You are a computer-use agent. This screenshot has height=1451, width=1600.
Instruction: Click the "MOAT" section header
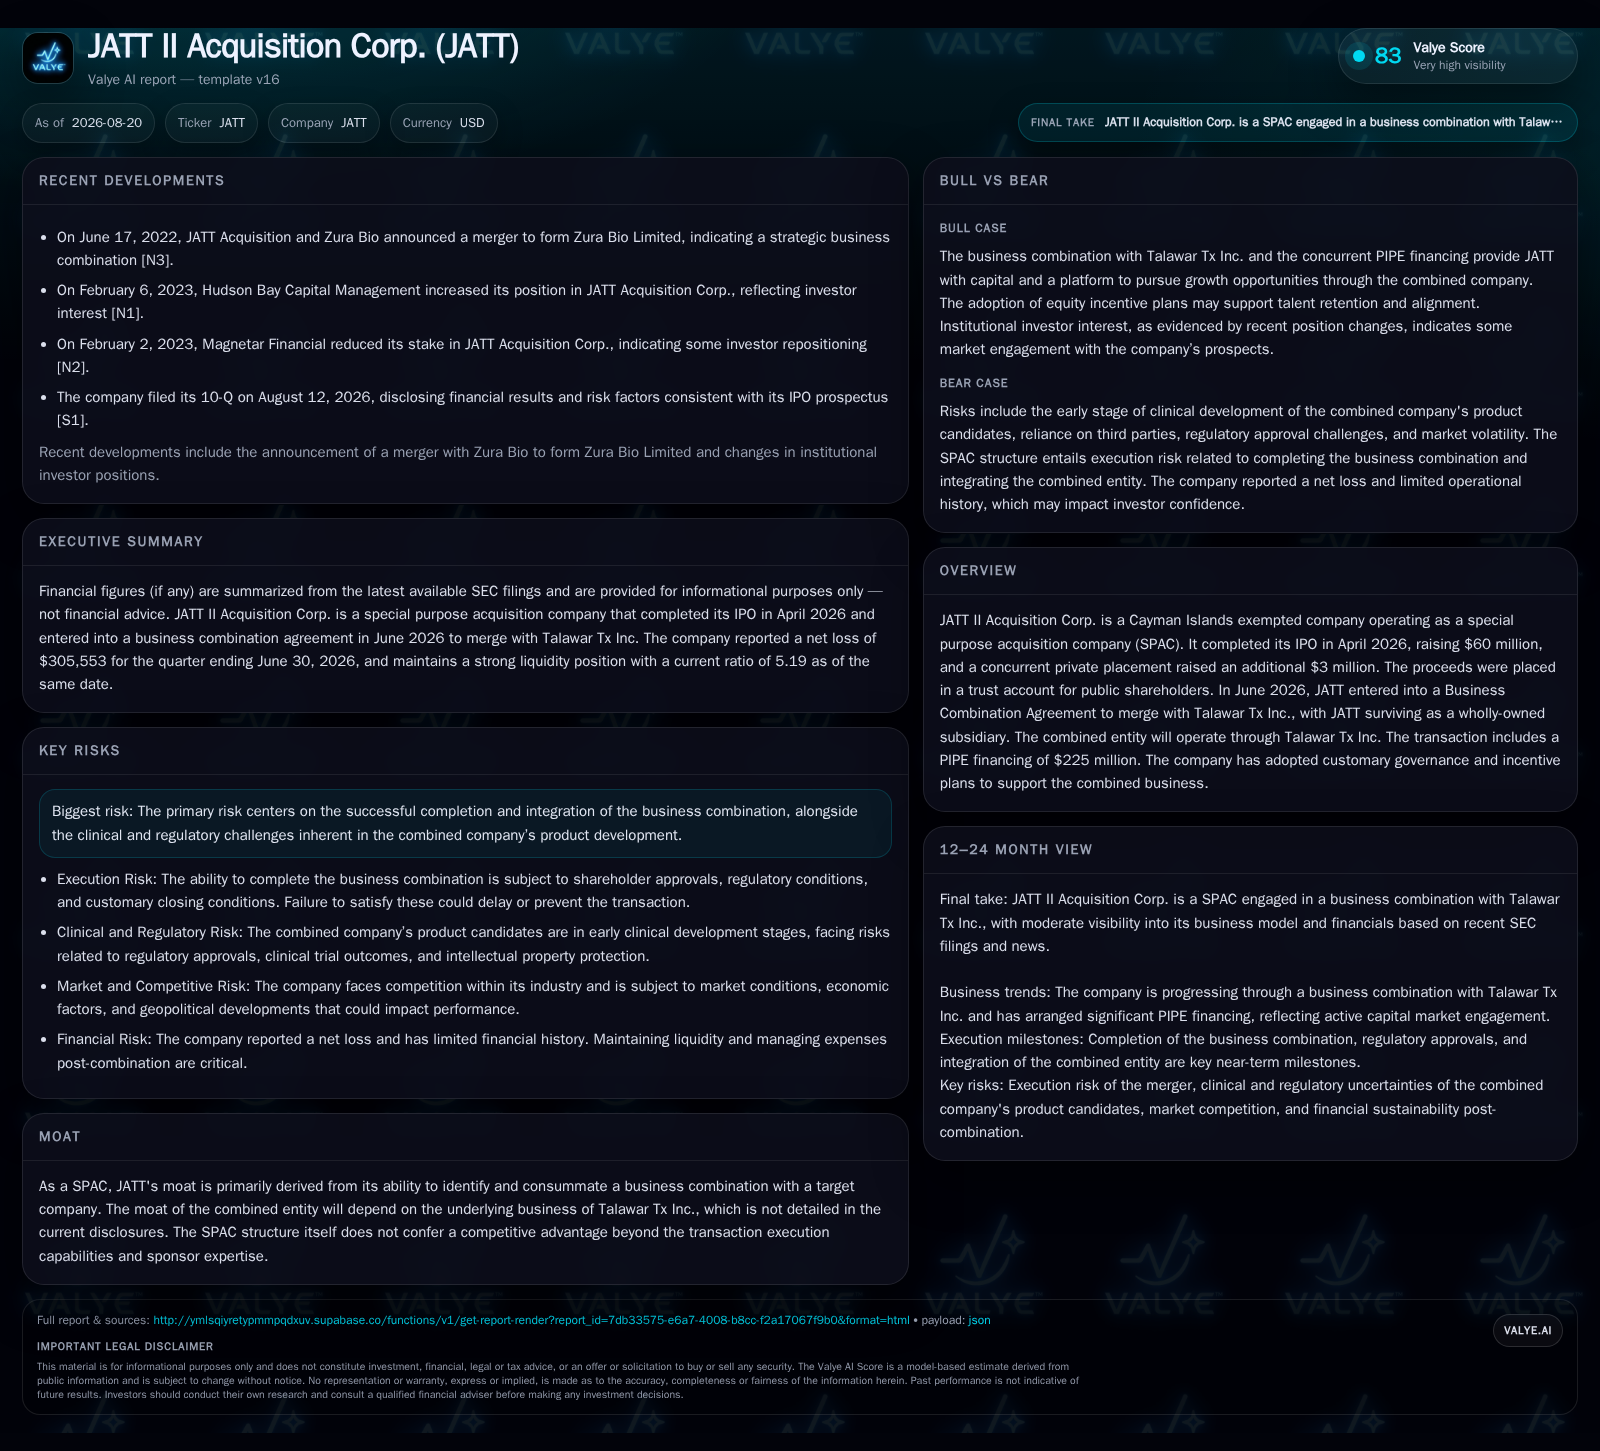(60, 1137)
